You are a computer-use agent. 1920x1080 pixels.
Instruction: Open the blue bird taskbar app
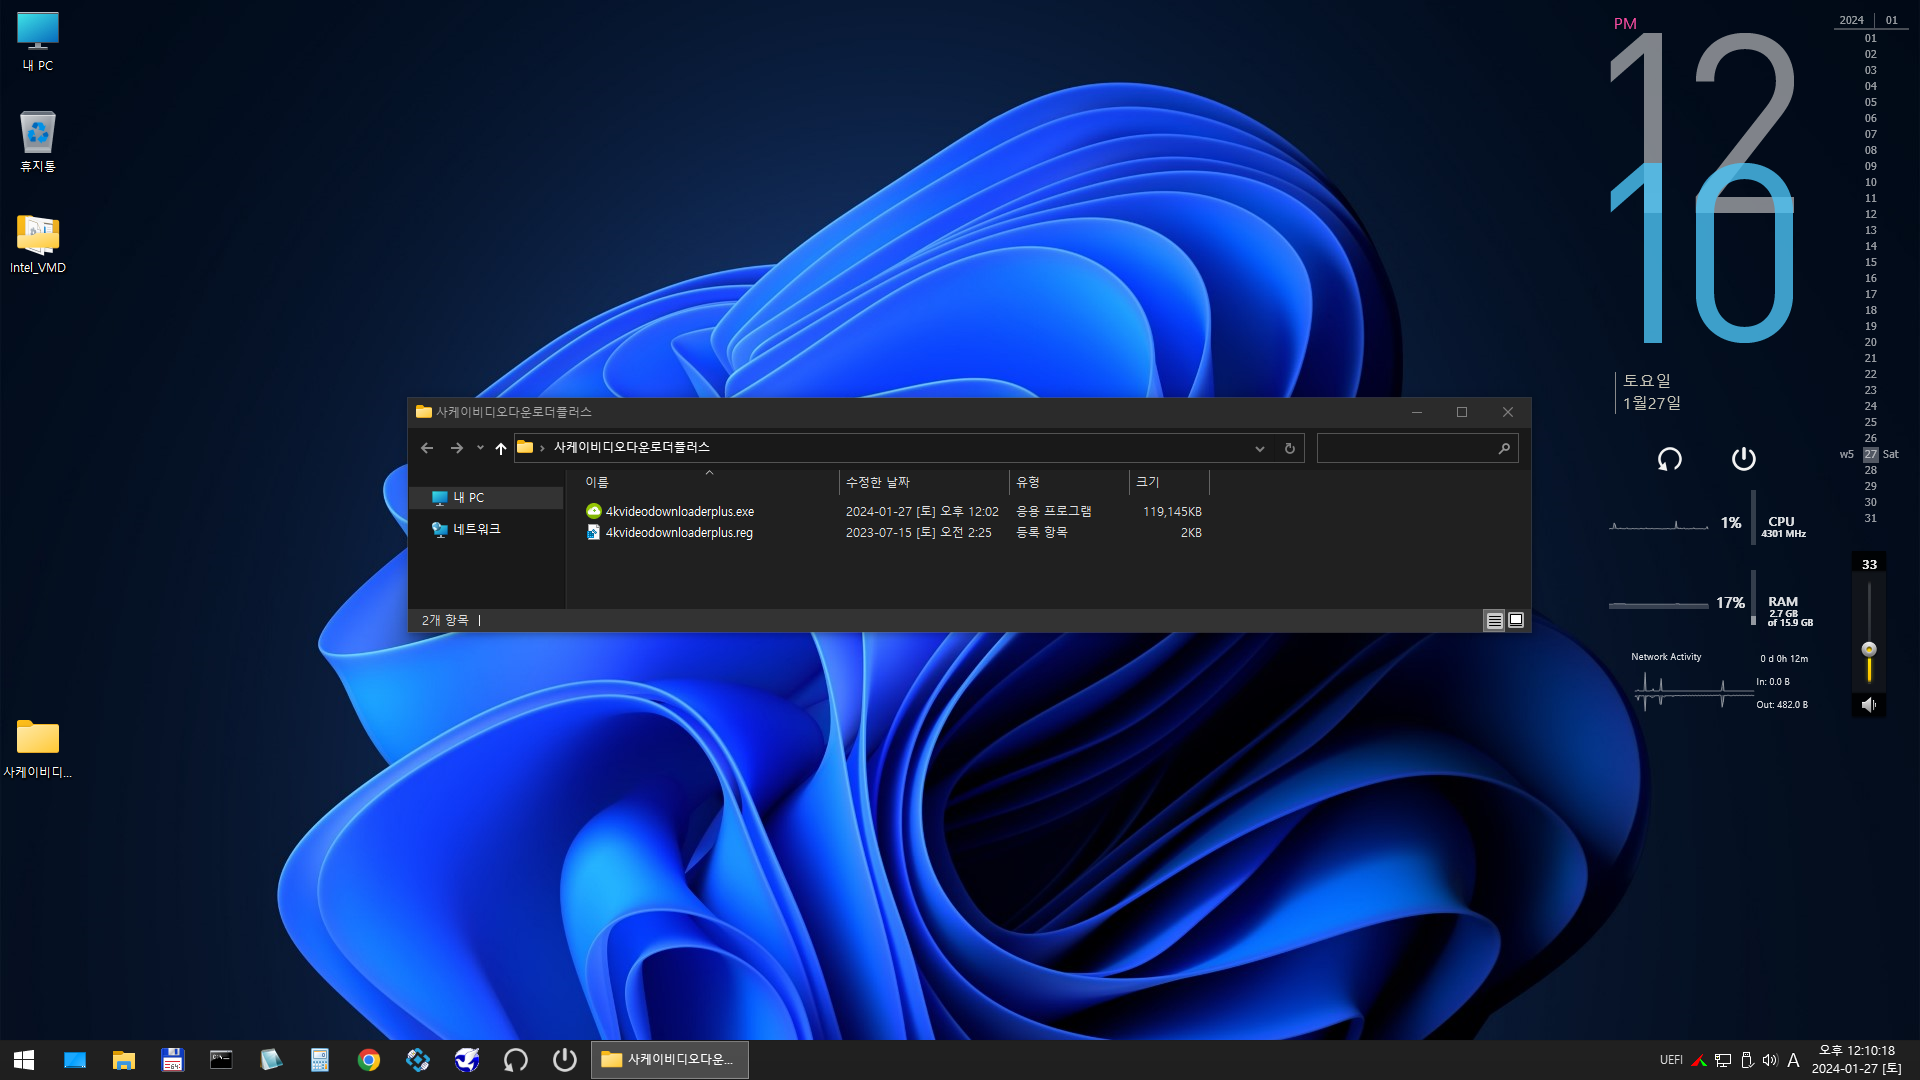point(467,1060)
